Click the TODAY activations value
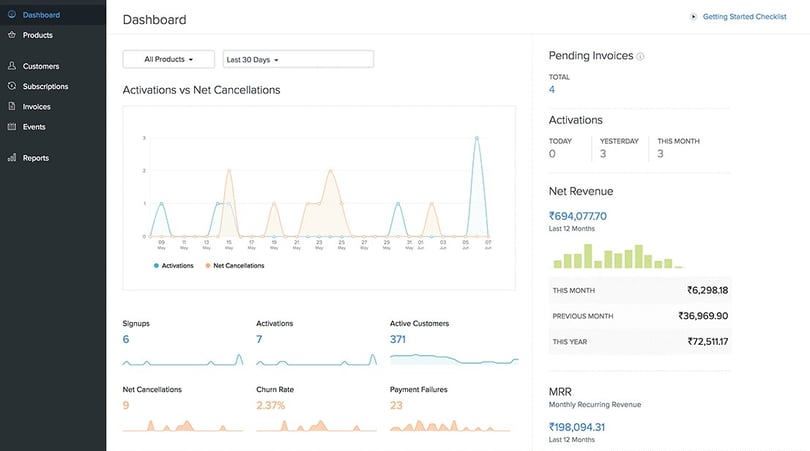 click(x=552, y=153)
